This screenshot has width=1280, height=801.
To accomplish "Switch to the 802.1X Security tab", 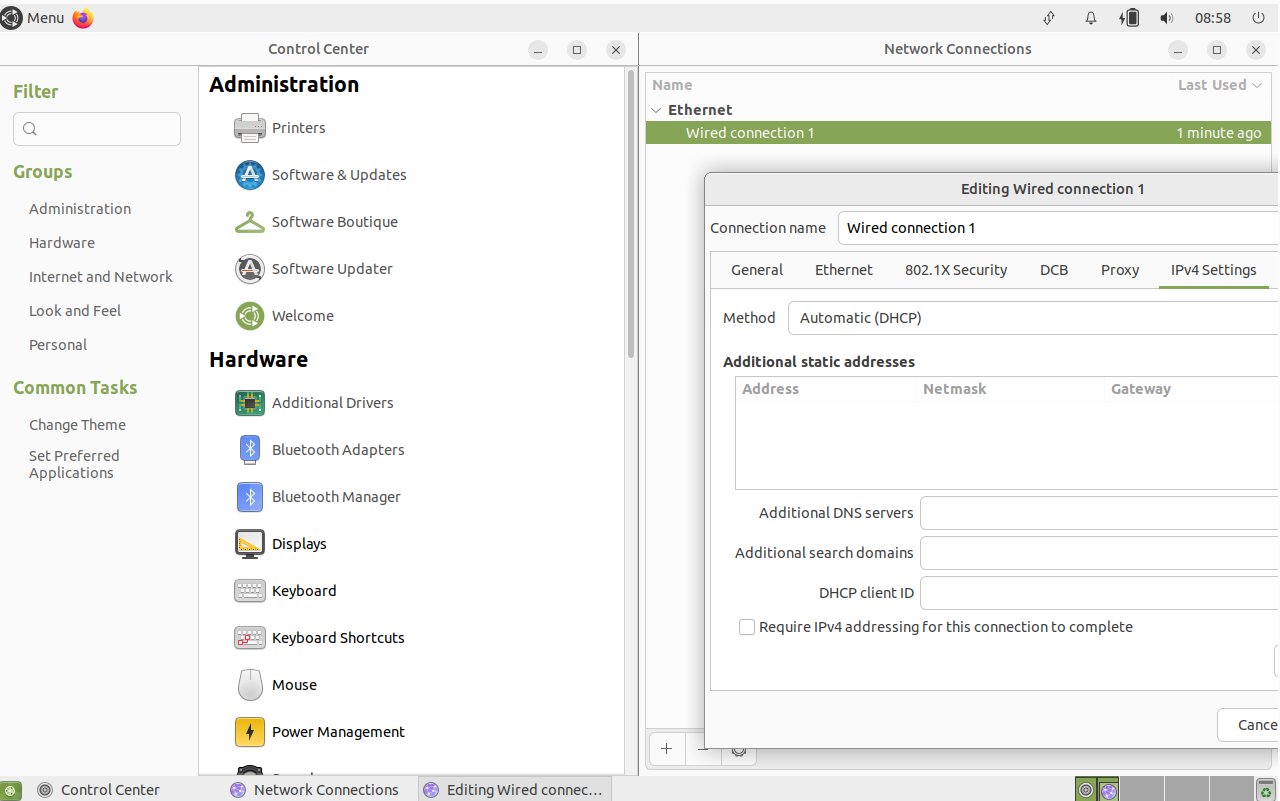I will coord(955,270).
